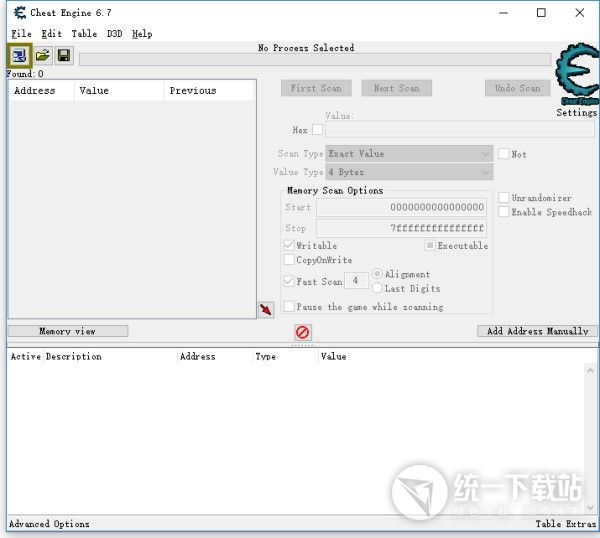Image resolution: width=600 pixels, height=538 pixels.
Task: Enable the Unrandomizer checkbox
Action: [x=504, y=197]
